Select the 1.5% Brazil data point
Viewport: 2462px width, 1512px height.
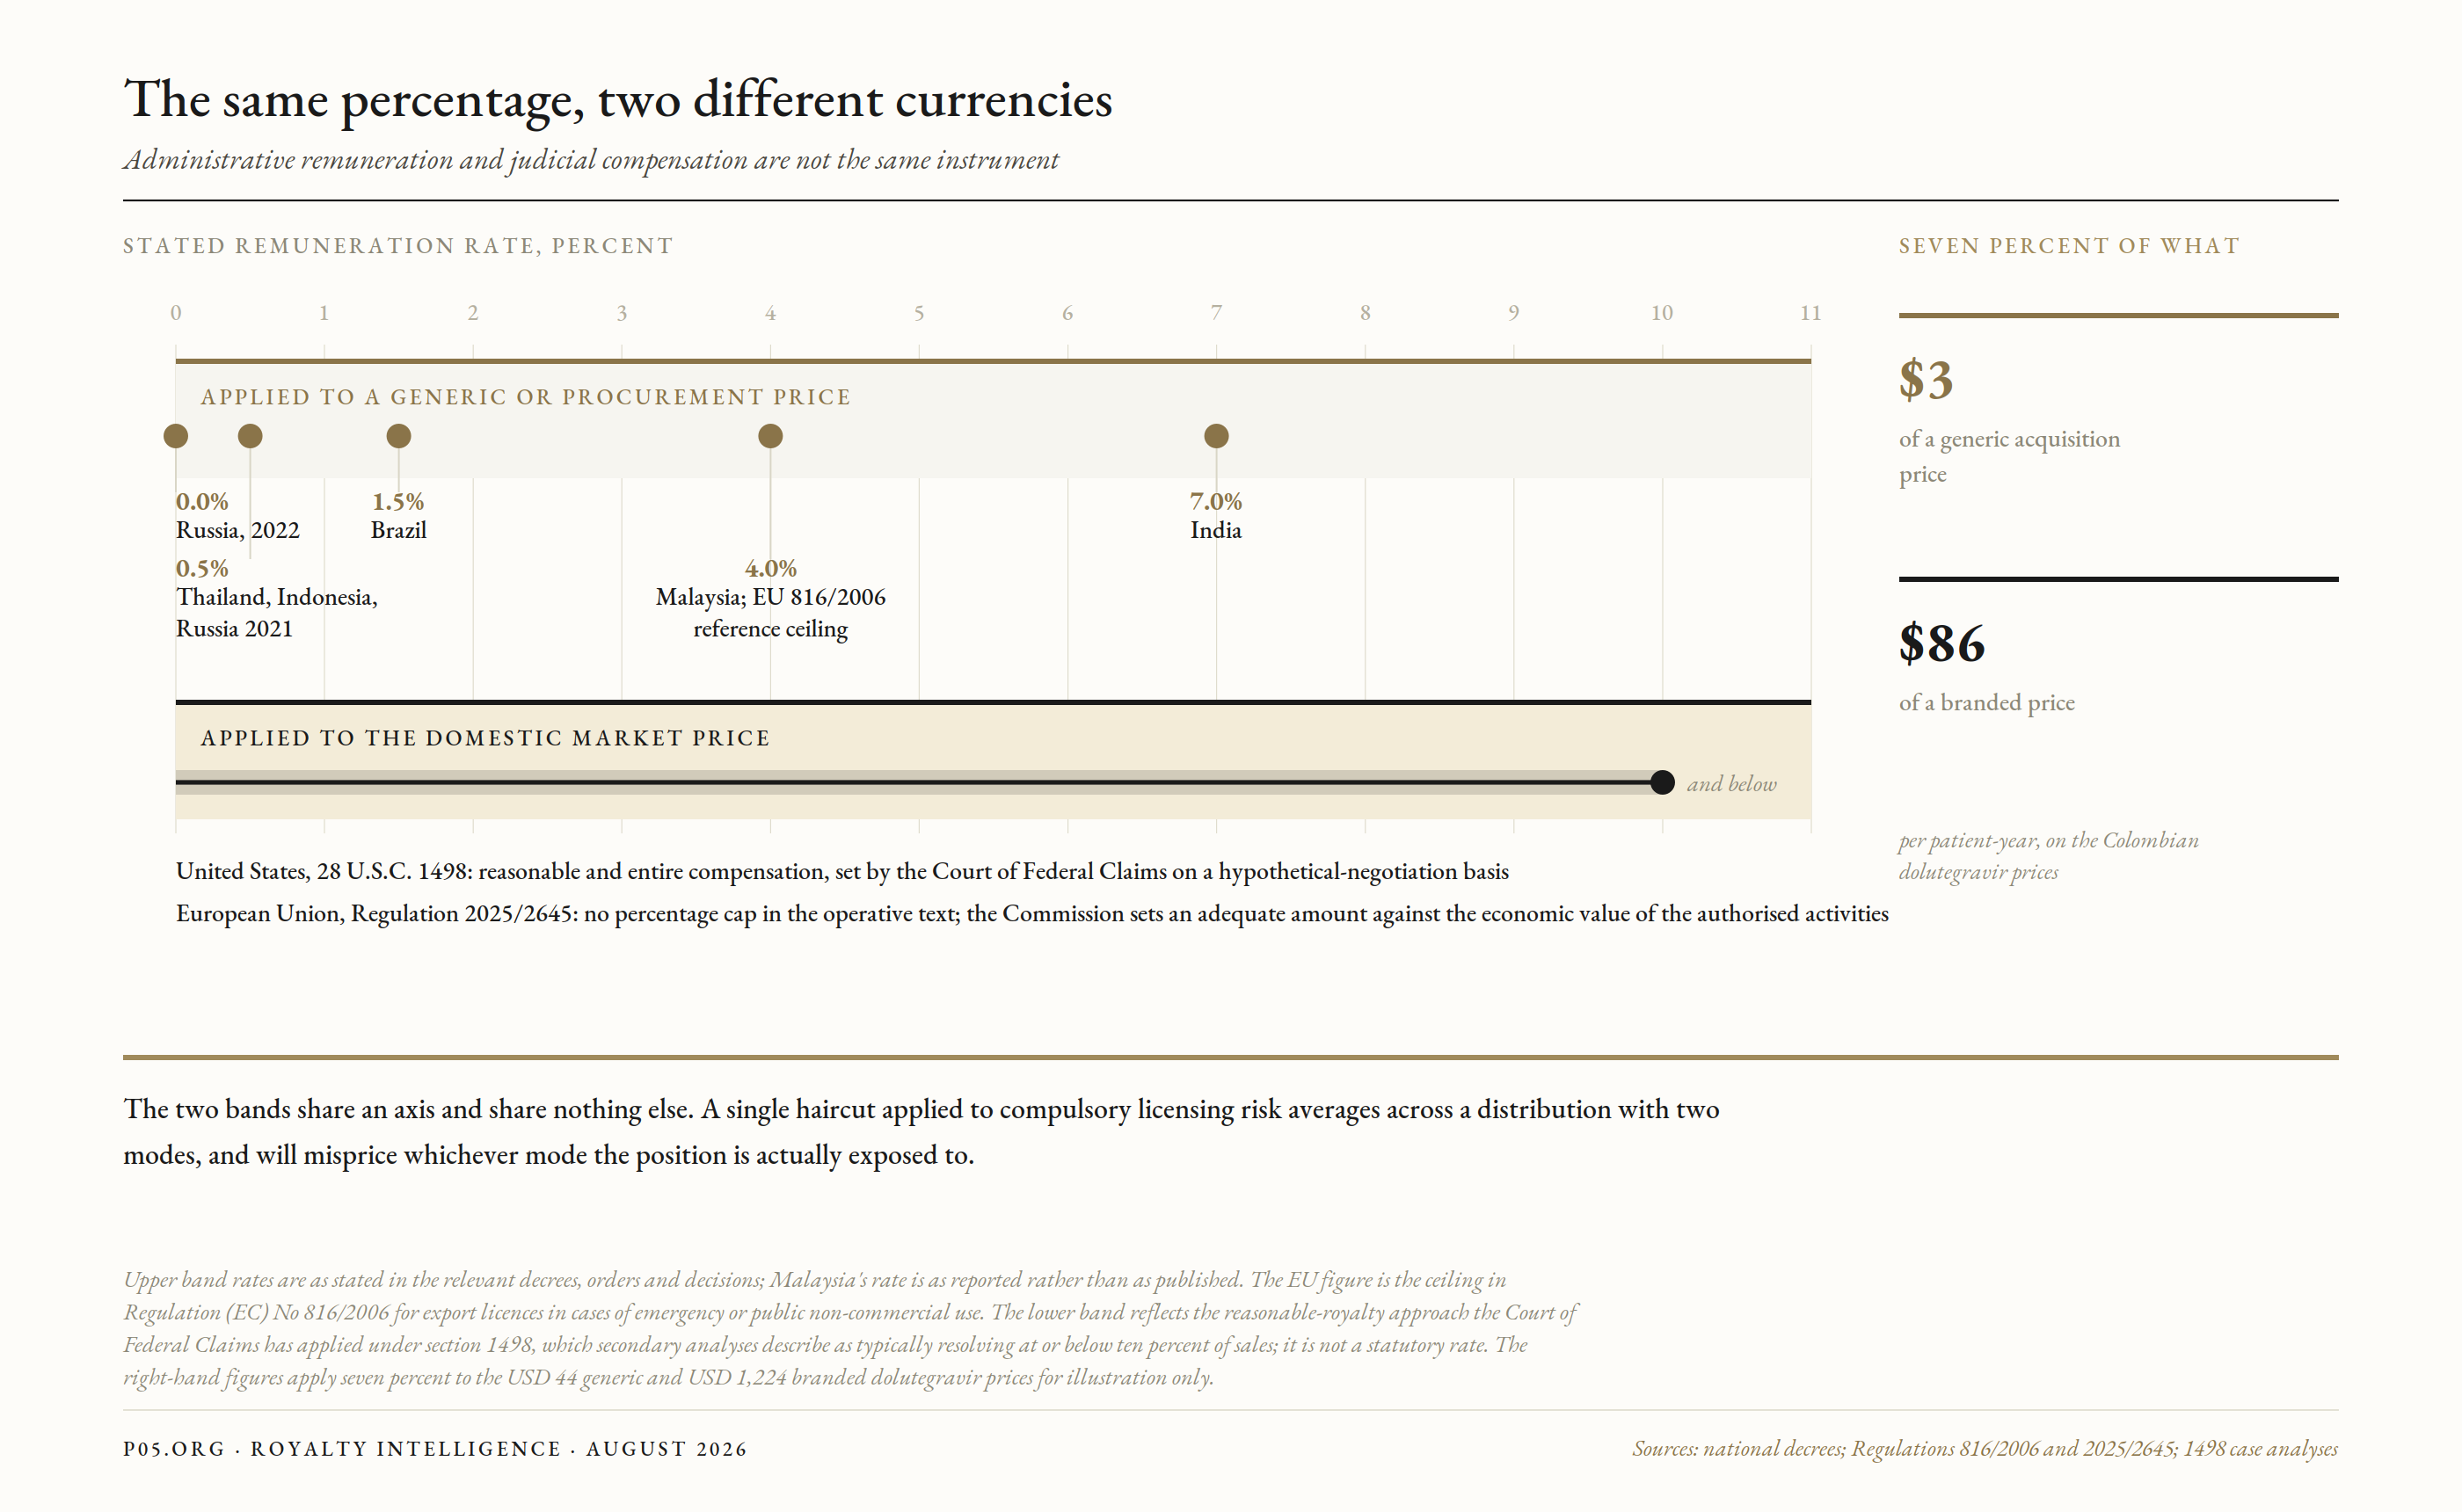pyautogui.click(x=399, y=436)
